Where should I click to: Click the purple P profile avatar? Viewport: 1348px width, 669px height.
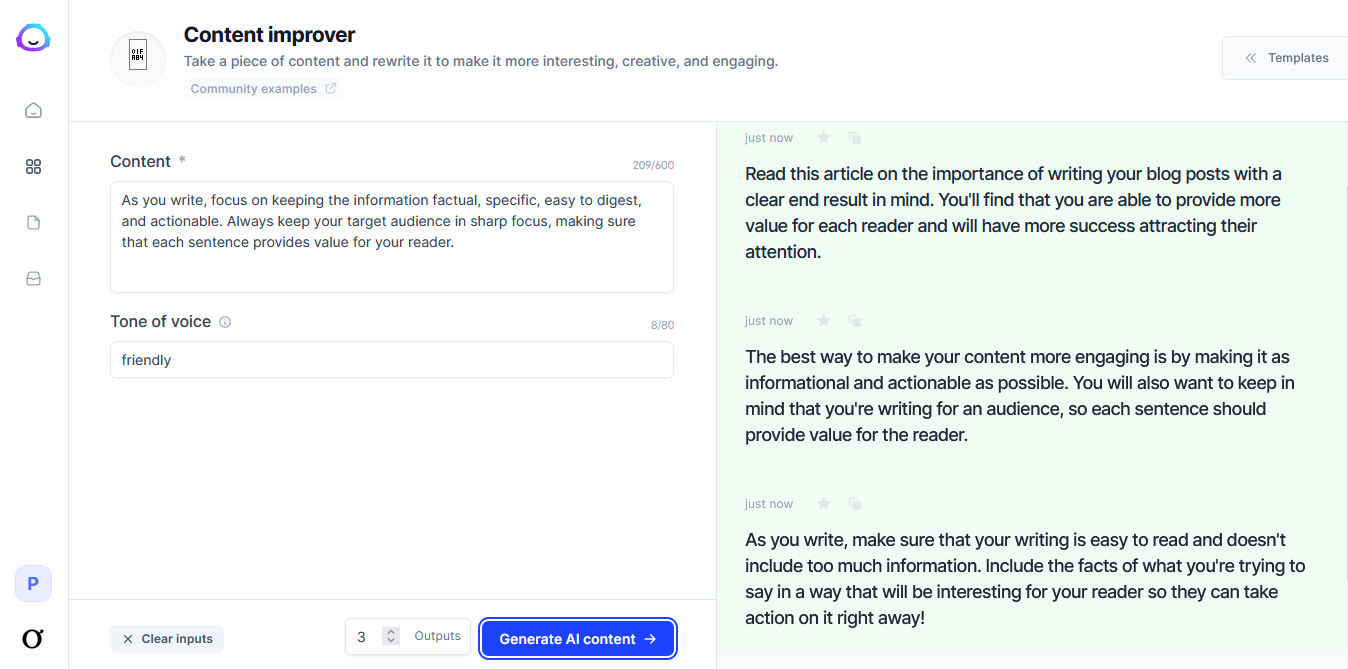tap(33, 584)
